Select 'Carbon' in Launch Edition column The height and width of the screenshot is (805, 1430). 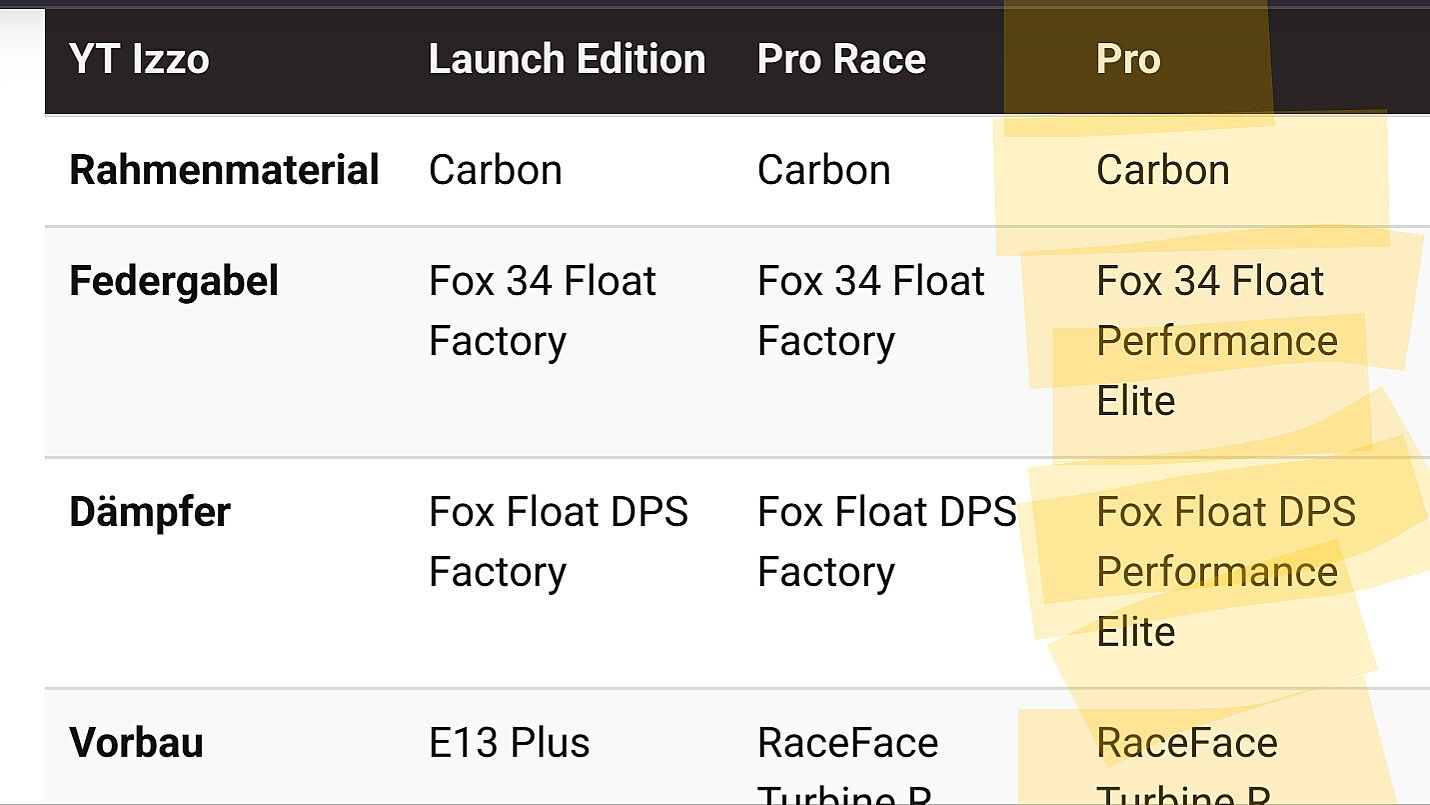pos(495,170)
